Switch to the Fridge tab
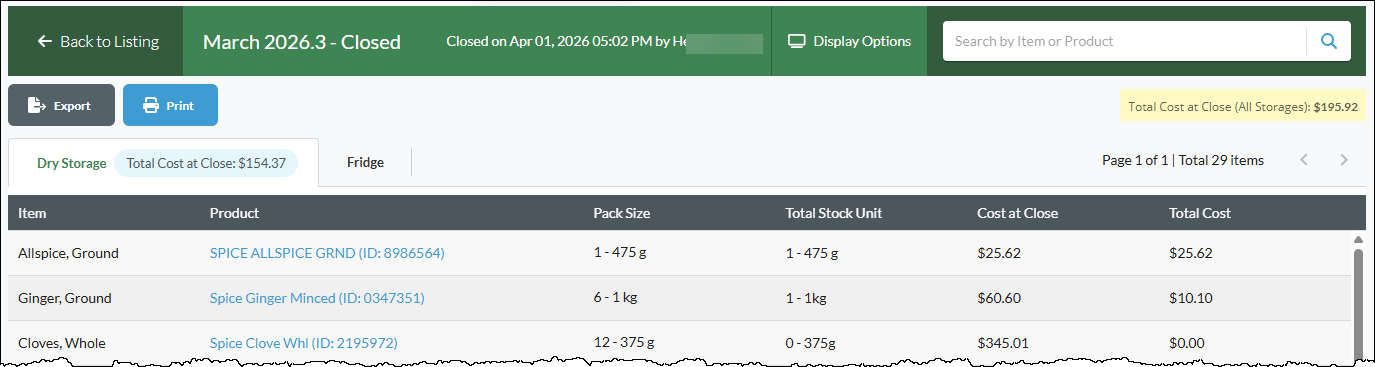 click(365, 162)
